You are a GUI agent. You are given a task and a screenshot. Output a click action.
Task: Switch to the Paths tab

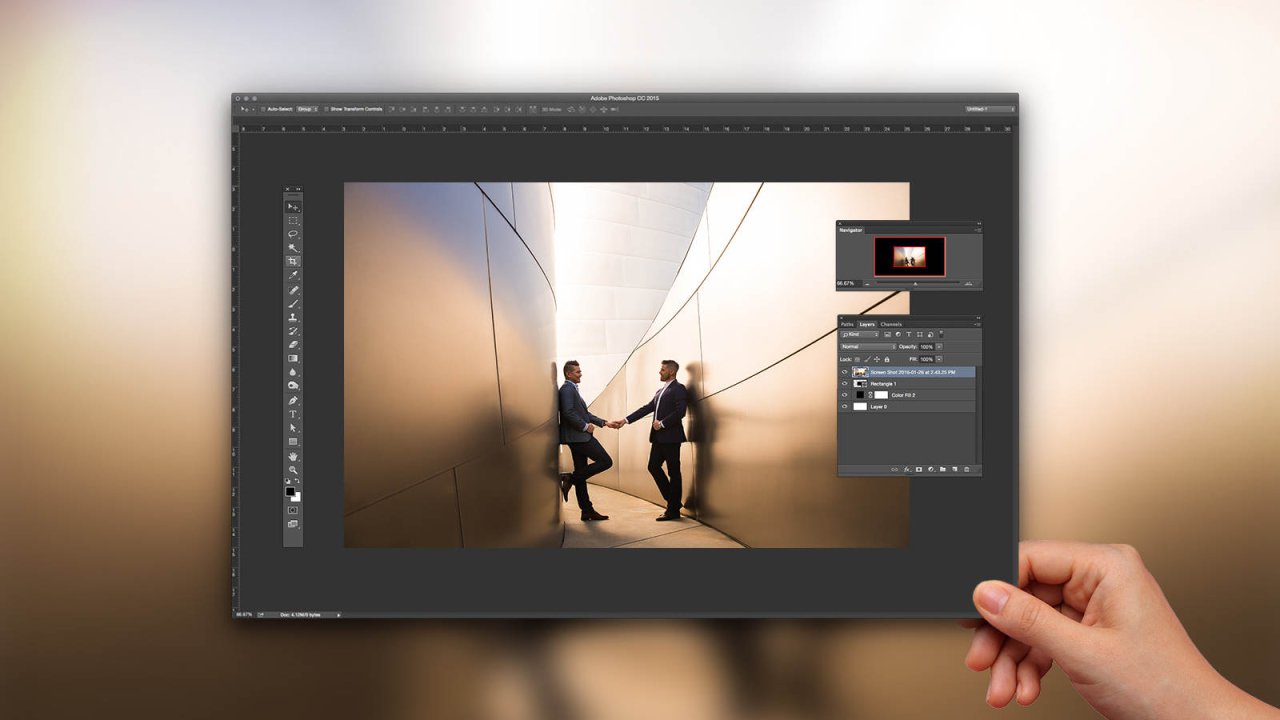tap(847, 324)
